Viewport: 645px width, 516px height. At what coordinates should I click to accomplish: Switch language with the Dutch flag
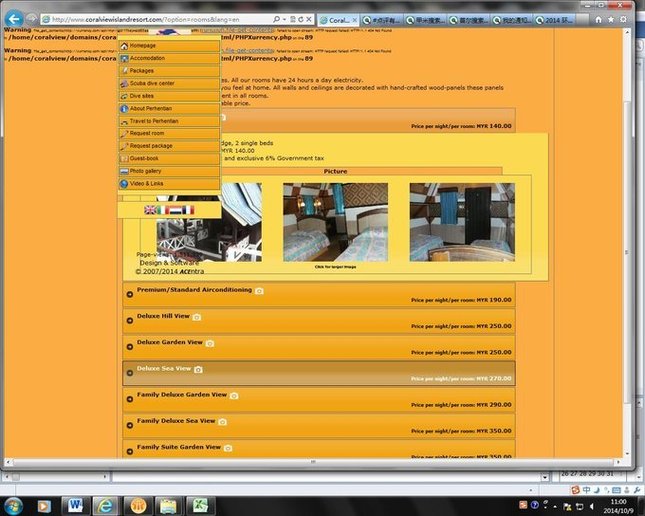click(175, 210)
